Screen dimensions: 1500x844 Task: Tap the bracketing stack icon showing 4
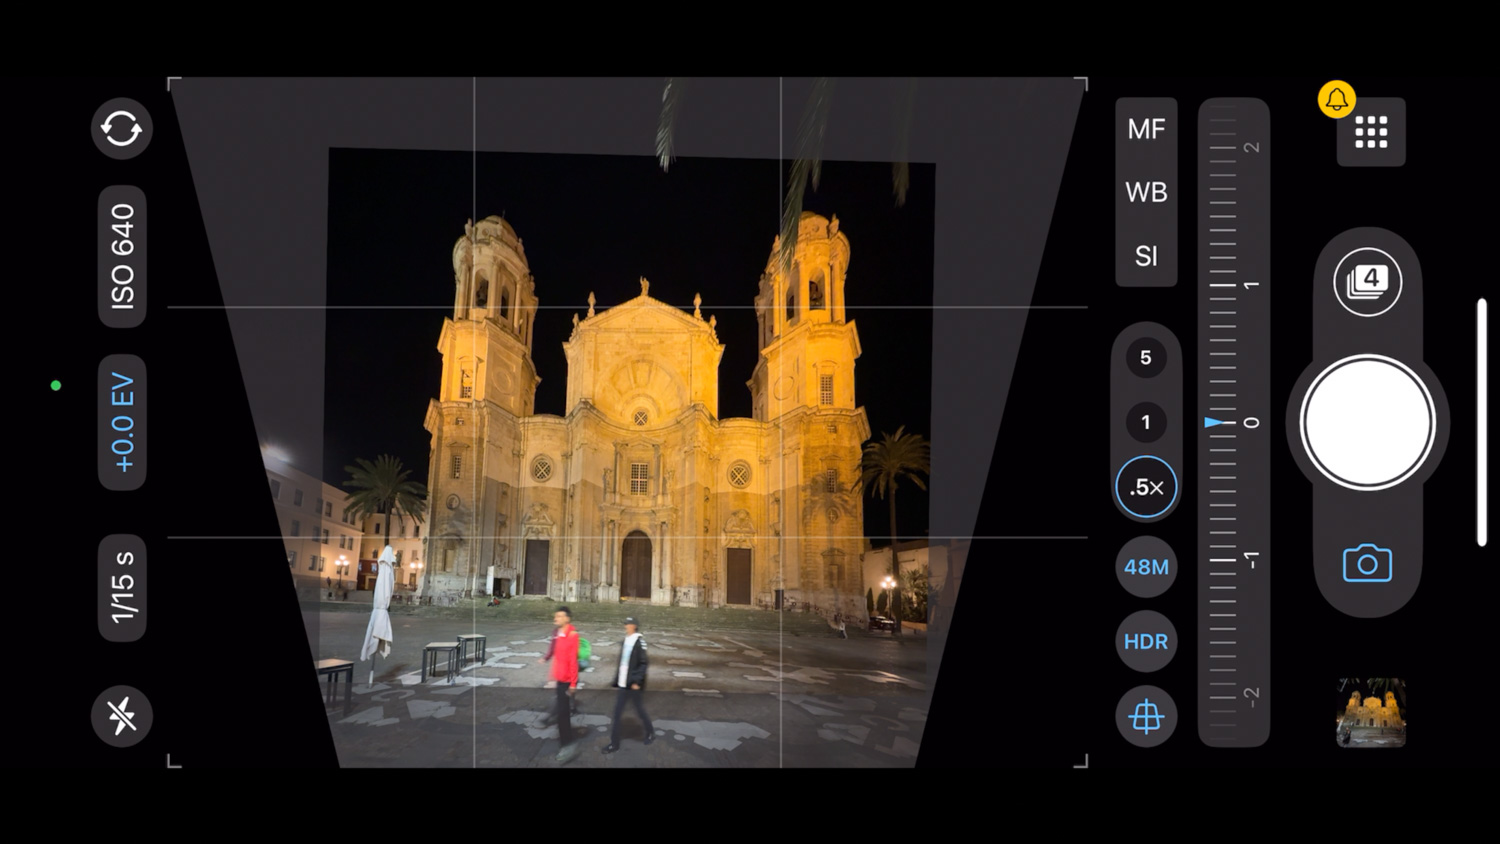point(1367,282)
